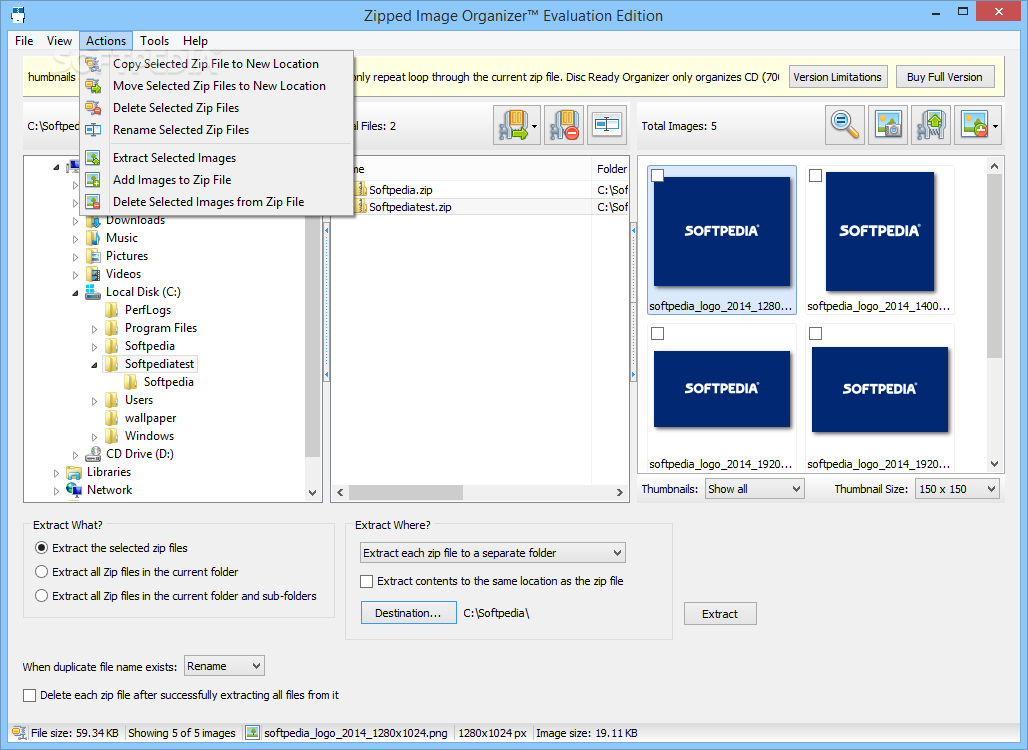
Task: Click the Version Limitations button
Action: 838,77
